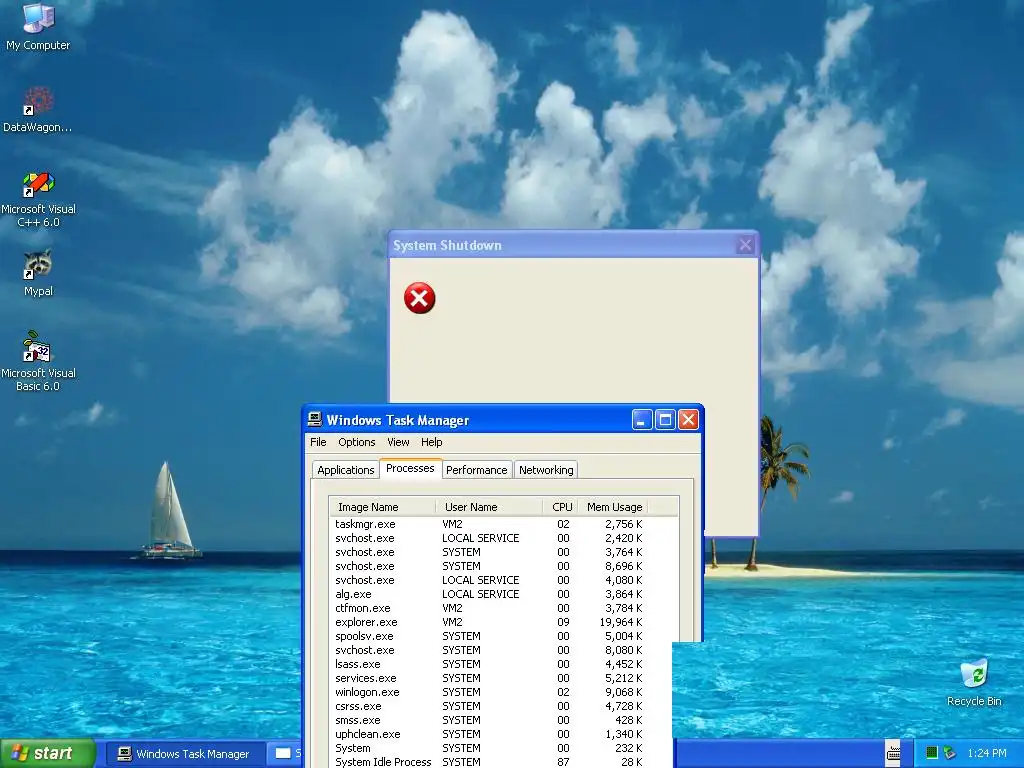
Task: Click the Windows Task Manager taskbar button
Action: point(185,754)
